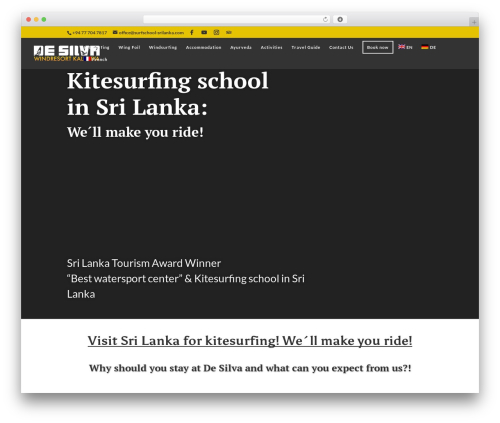Open the Wing Foil menu item
The image size is (500, 423).
pos(129,47)
